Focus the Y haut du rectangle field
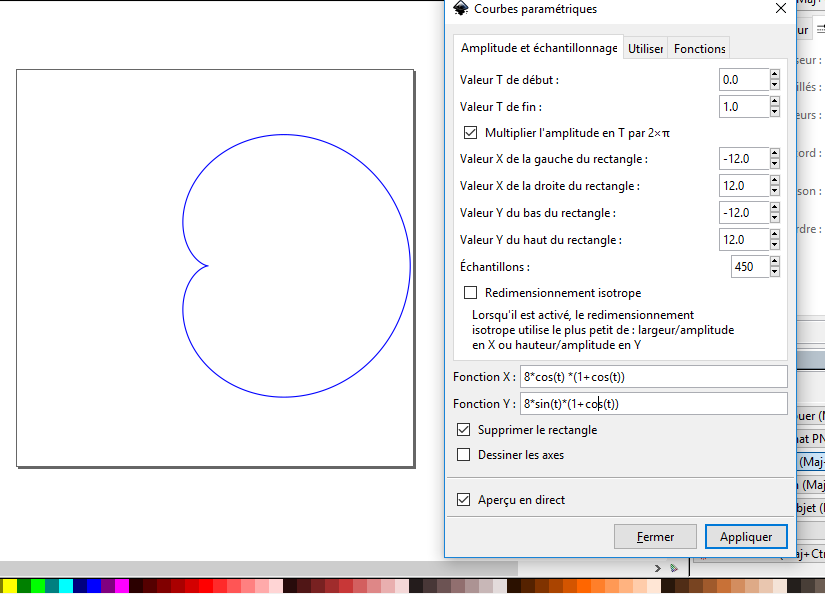Image resolution: width=825 pixels, height=594 pixels. pos(744,240)
